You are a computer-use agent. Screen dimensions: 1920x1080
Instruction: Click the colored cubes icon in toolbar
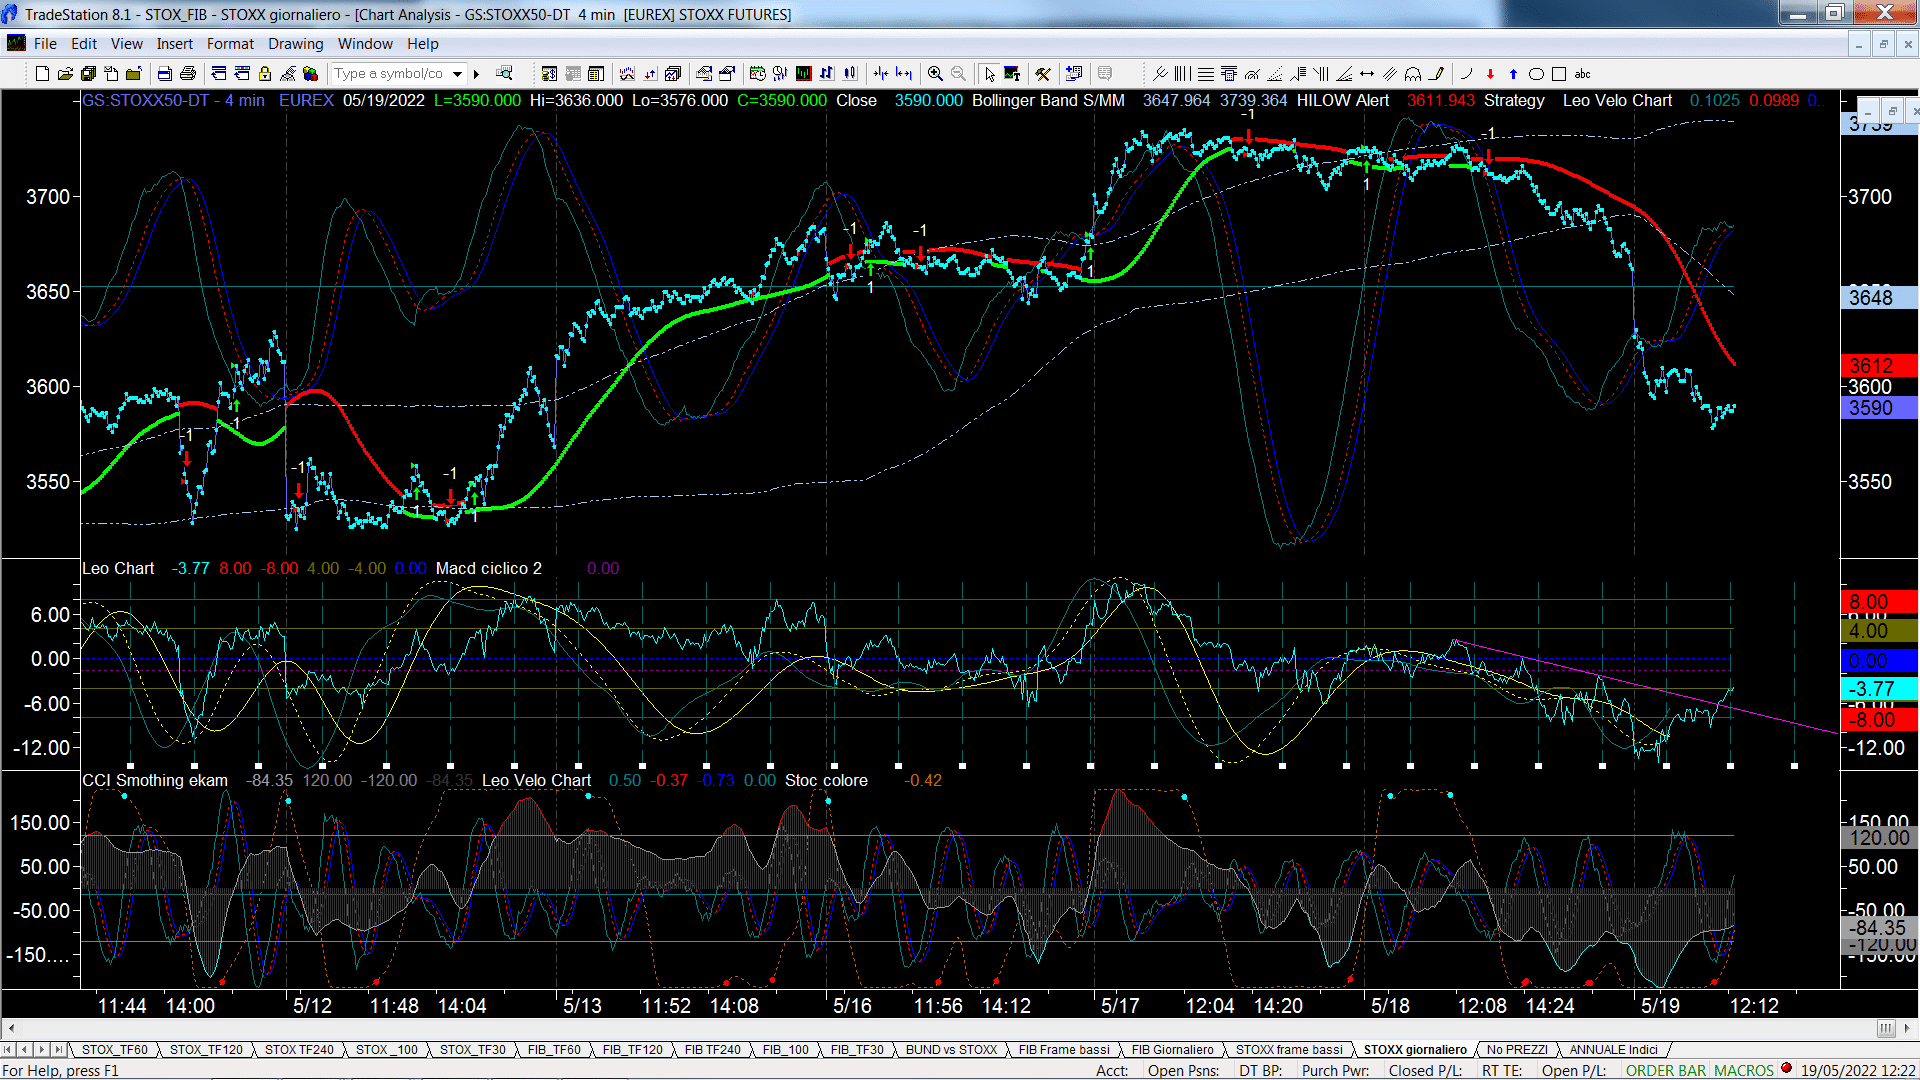click(310, 74)
